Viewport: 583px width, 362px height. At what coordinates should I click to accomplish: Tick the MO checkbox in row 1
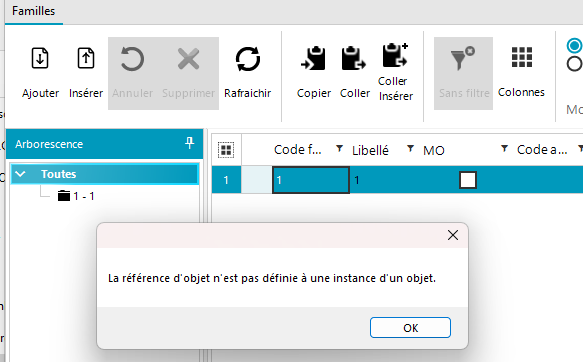[468, 180]
